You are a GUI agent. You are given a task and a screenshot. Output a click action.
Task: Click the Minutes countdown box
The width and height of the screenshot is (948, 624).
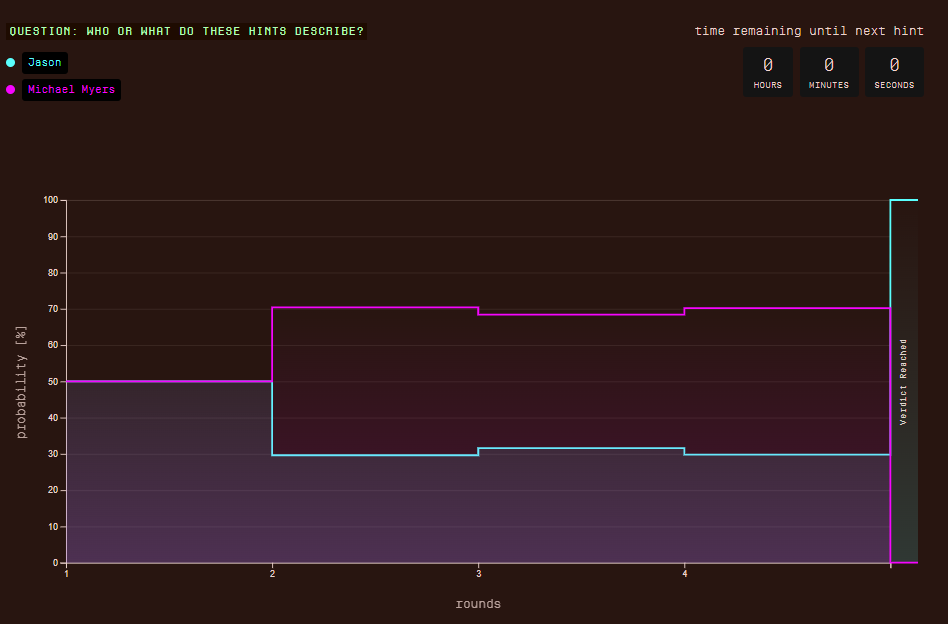coord(829,72)
